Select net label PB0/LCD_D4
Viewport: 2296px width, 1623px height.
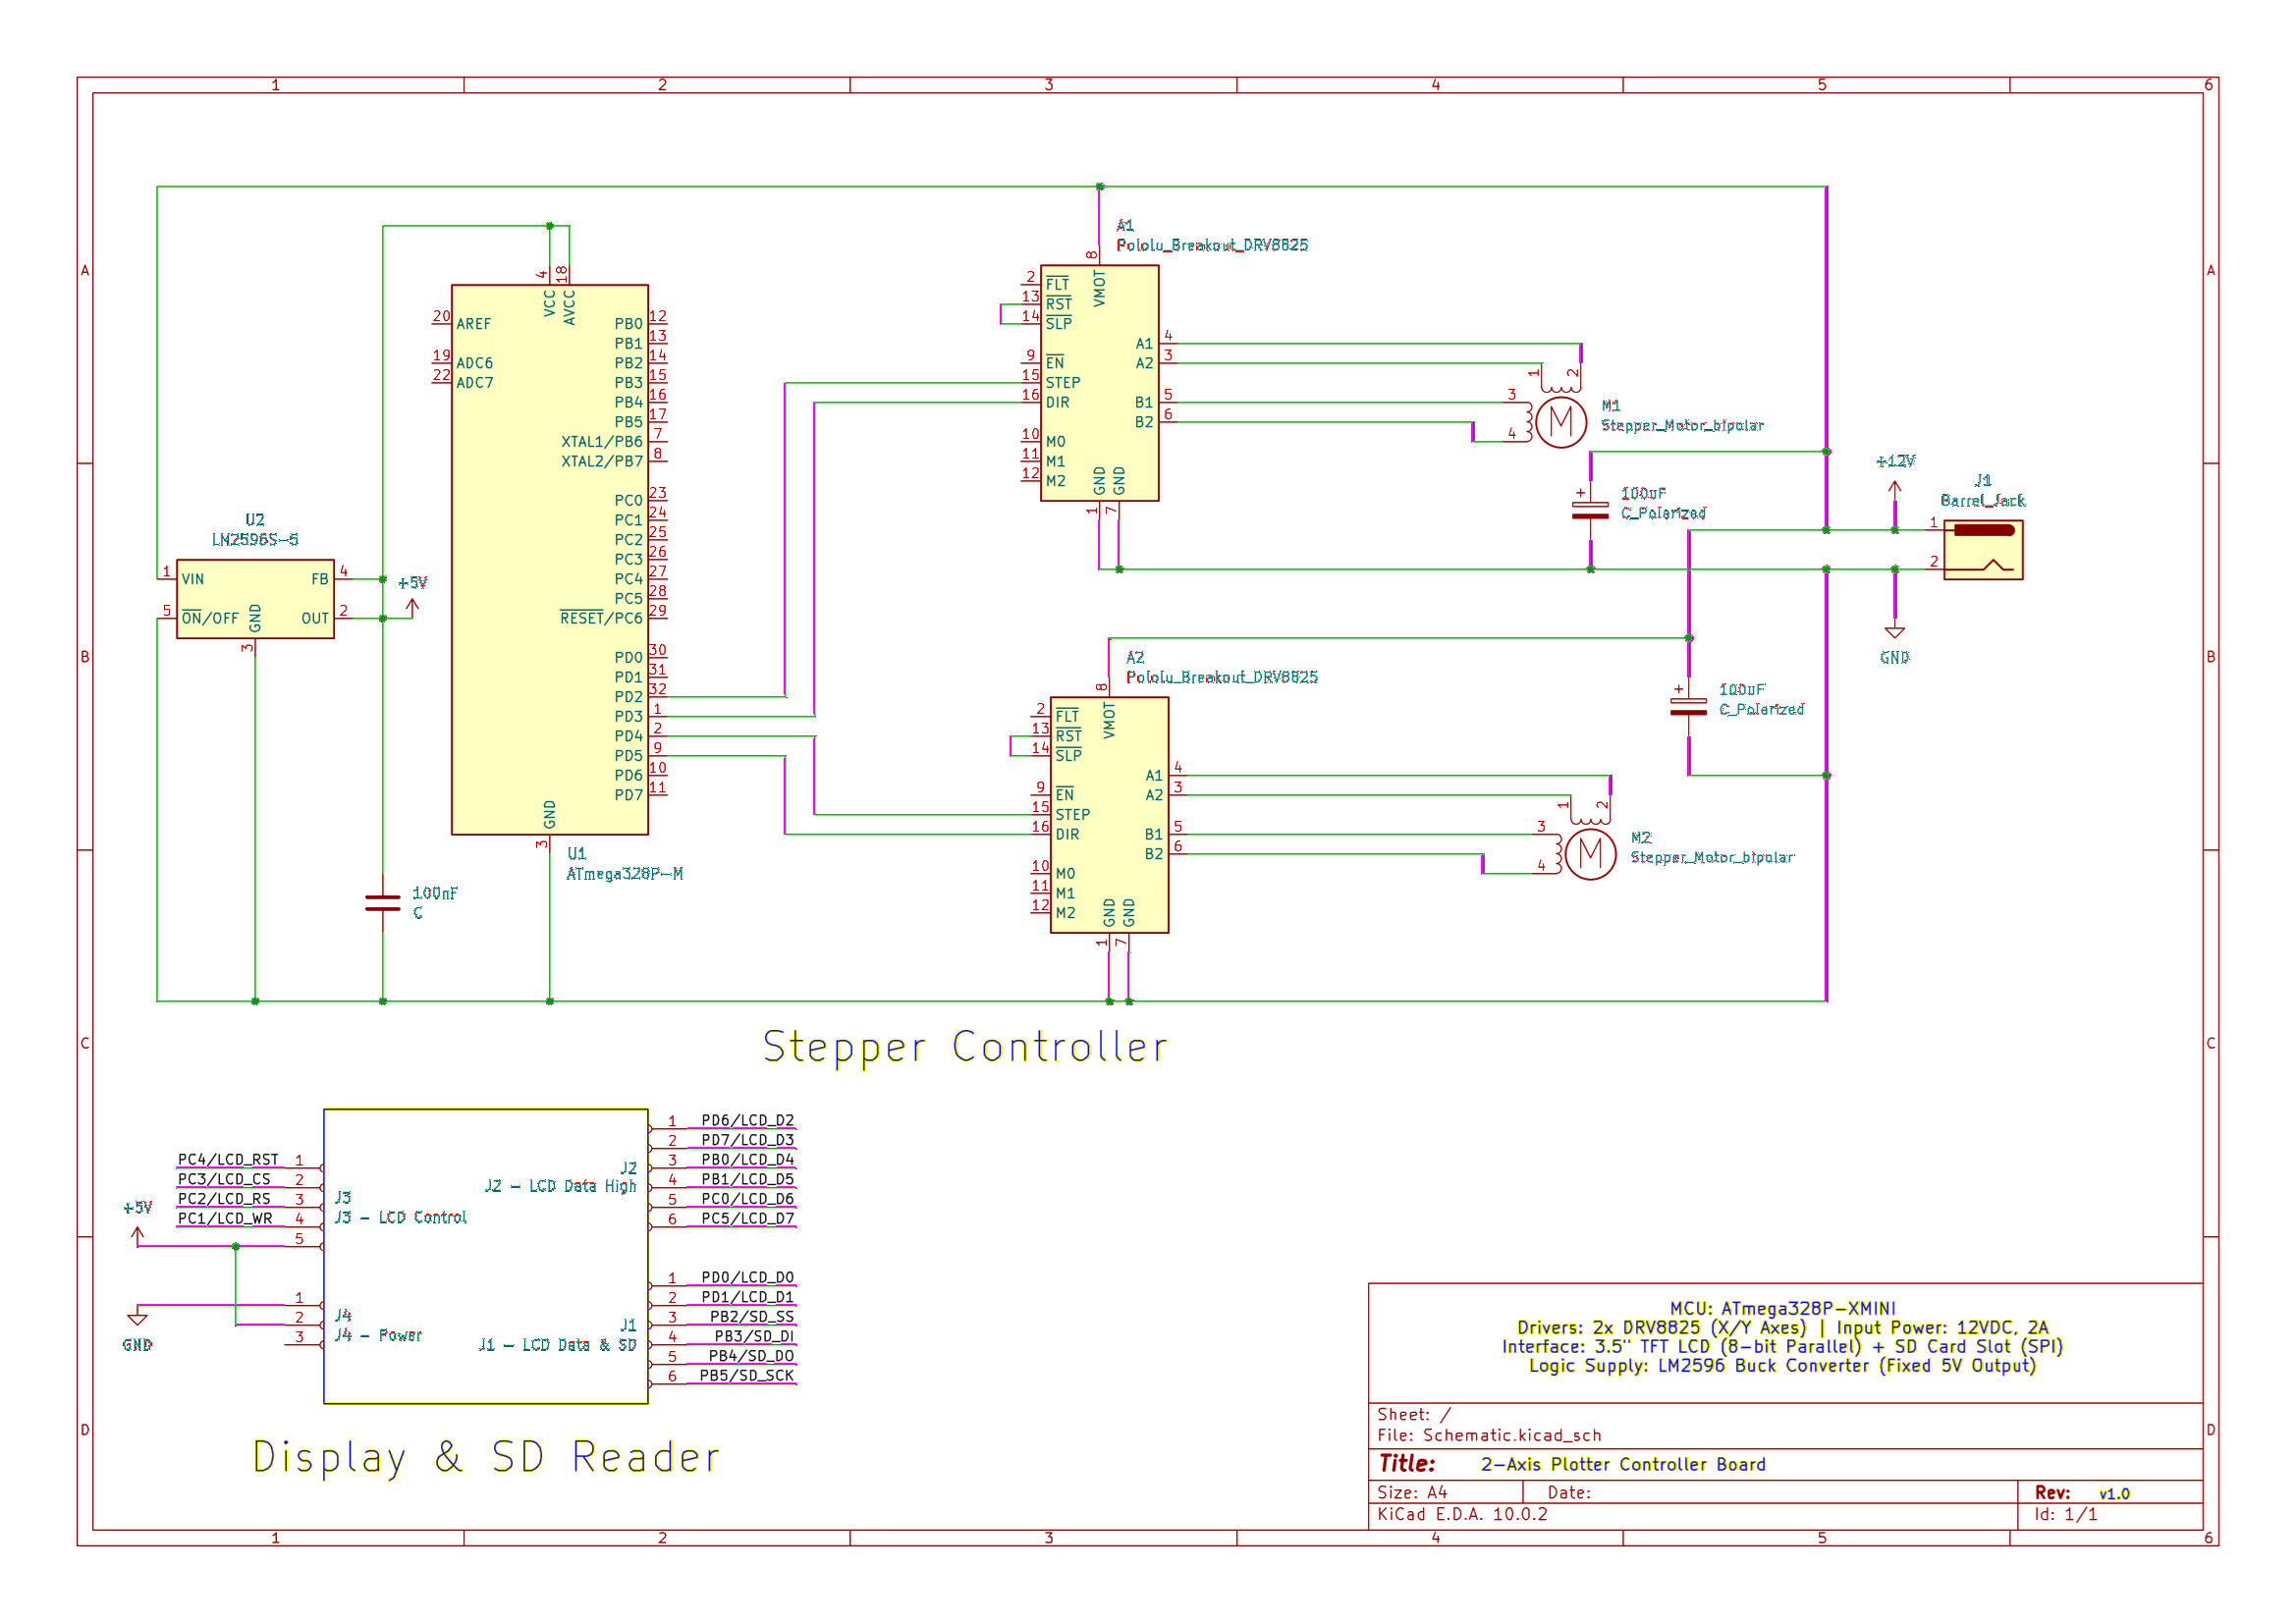[x=747, y=1159]
